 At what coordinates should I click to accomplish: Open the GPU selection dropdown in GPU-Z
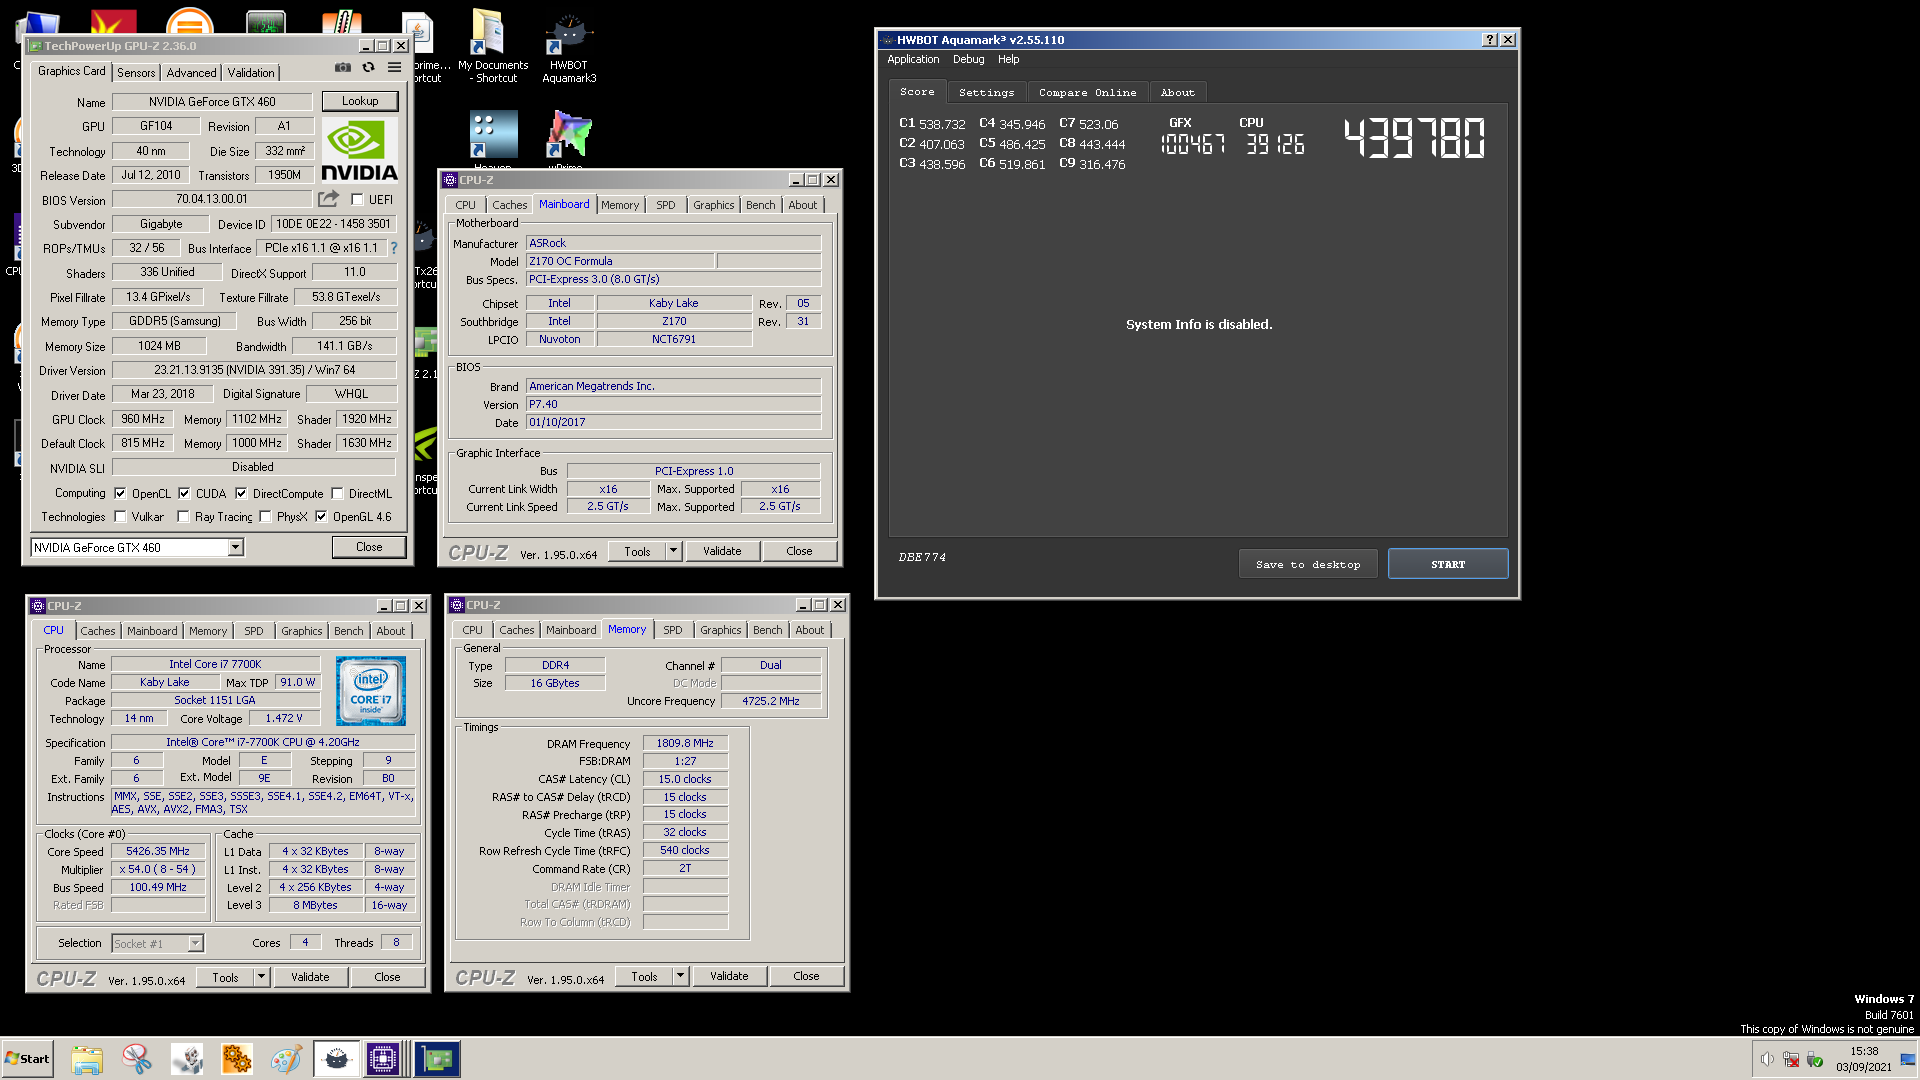tap(236, 547)
